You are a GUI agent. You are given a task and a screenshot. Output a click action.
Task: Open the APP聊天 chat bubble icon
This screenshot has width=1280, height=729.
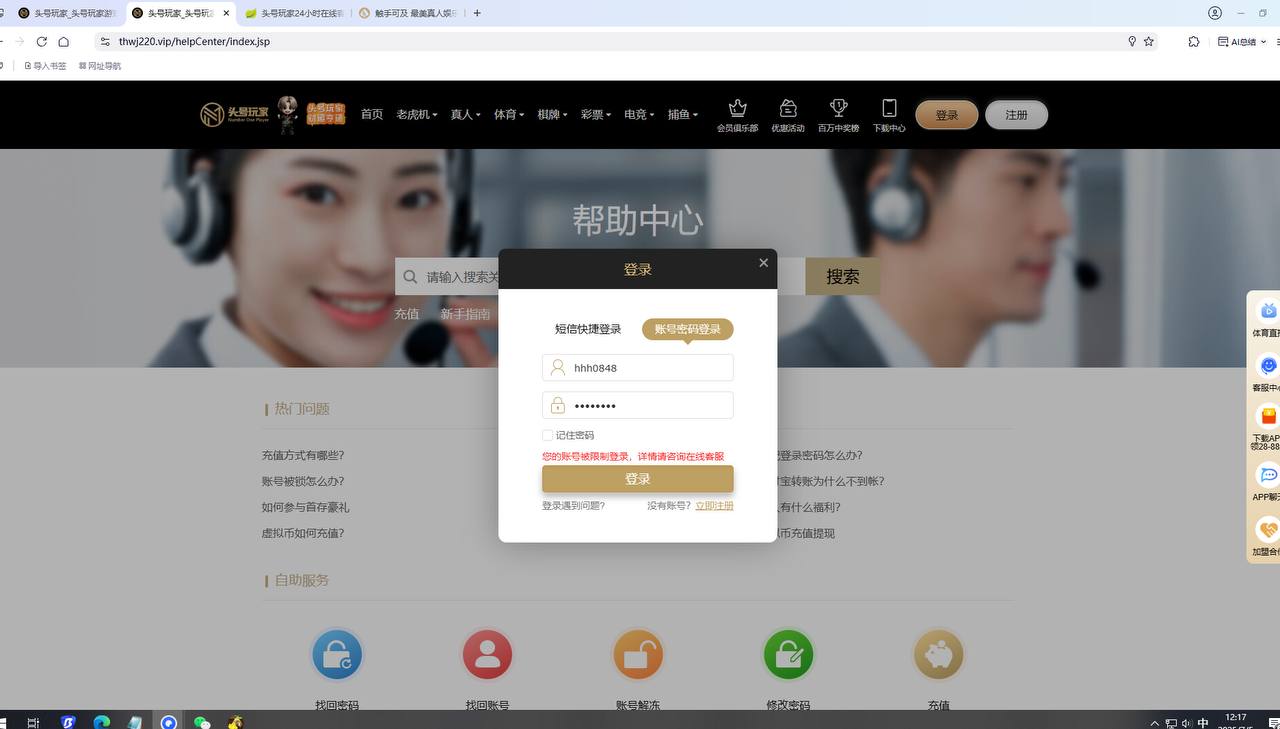[1268, 476]
